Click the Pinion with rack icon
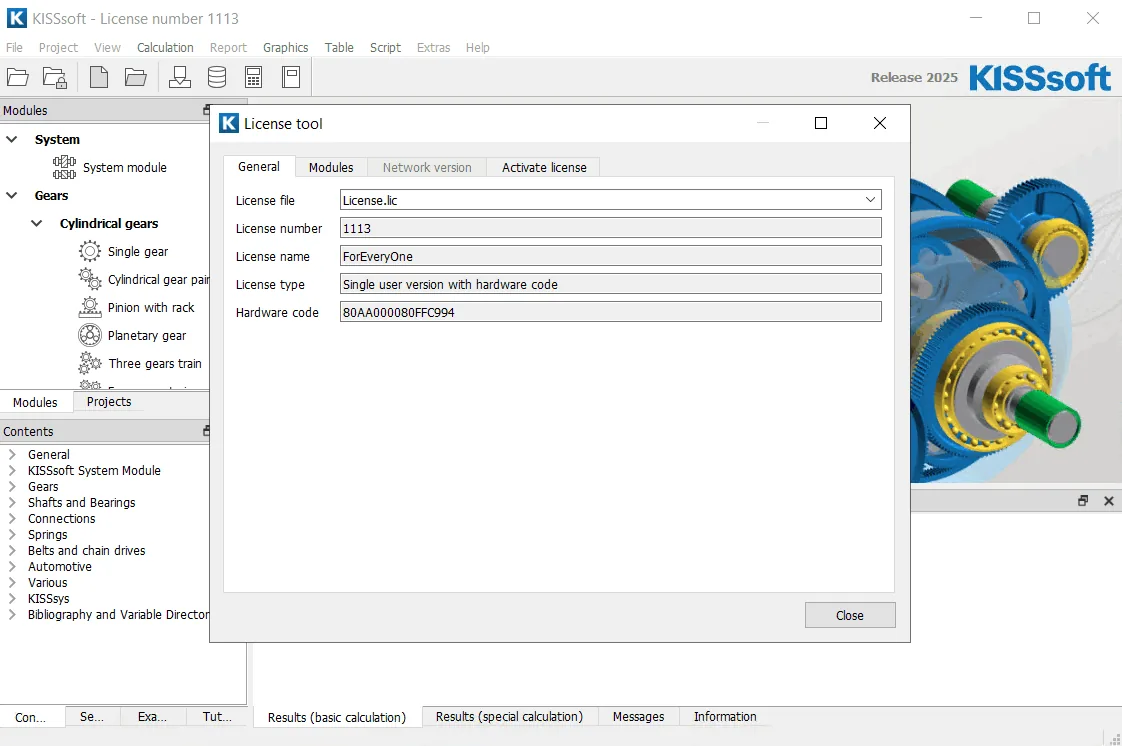 tap(89, 307)
